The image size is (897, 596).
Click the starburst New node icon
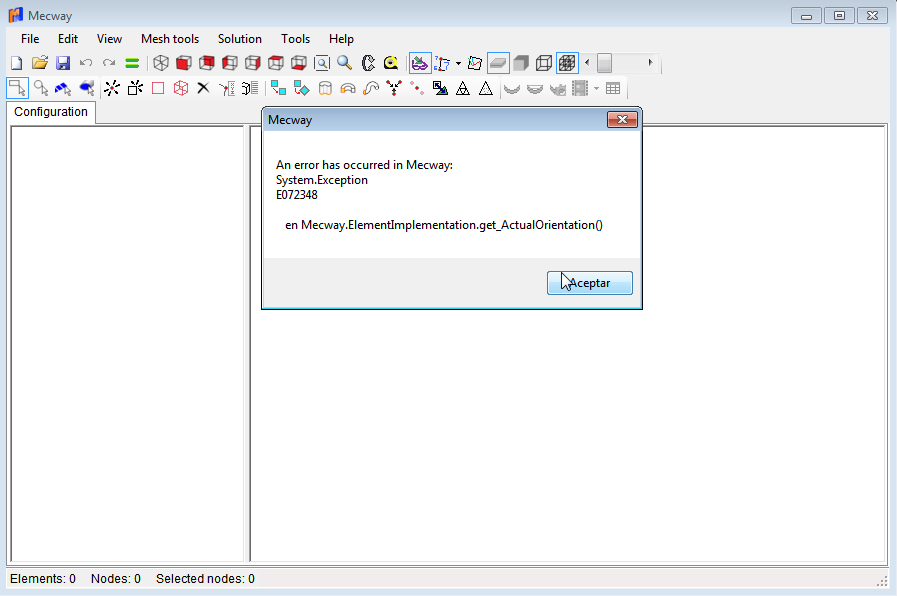112,88
